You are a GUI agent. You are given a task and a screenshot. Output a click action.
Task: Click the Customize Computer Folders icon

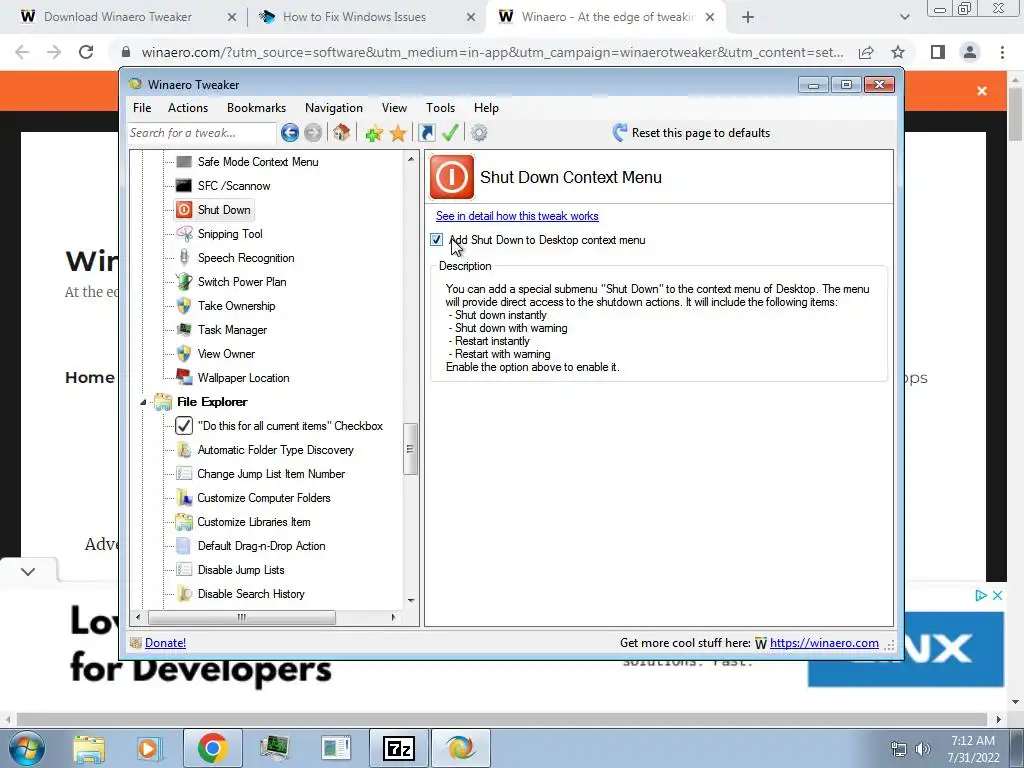tap(184, 498)
